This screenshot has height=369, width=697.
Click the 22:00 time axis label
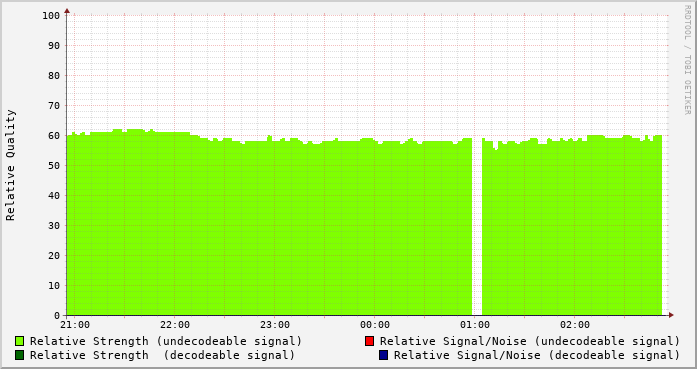tap(175, 325)
